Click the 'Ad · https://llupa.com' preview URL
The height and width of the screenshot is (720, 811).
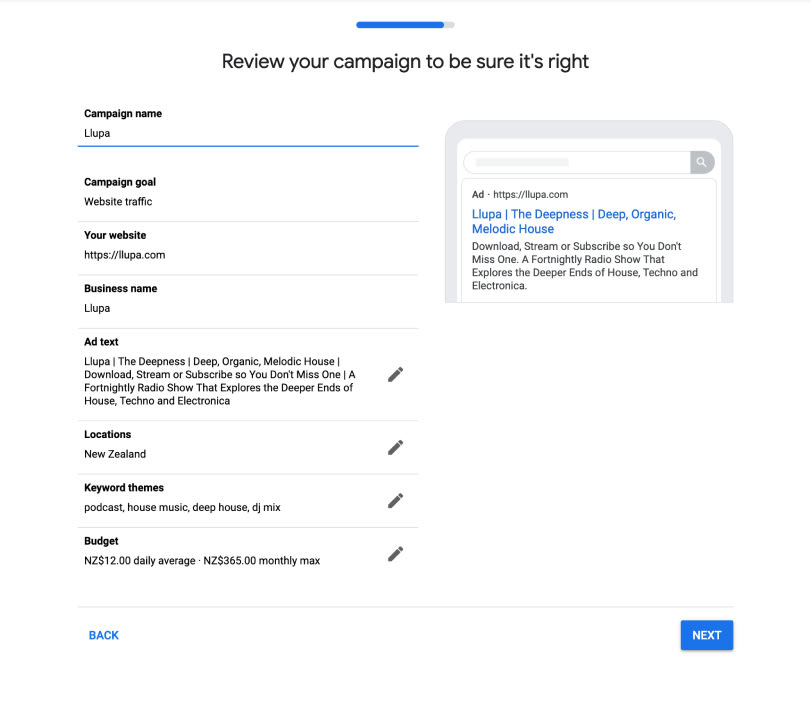pos(520,194)
